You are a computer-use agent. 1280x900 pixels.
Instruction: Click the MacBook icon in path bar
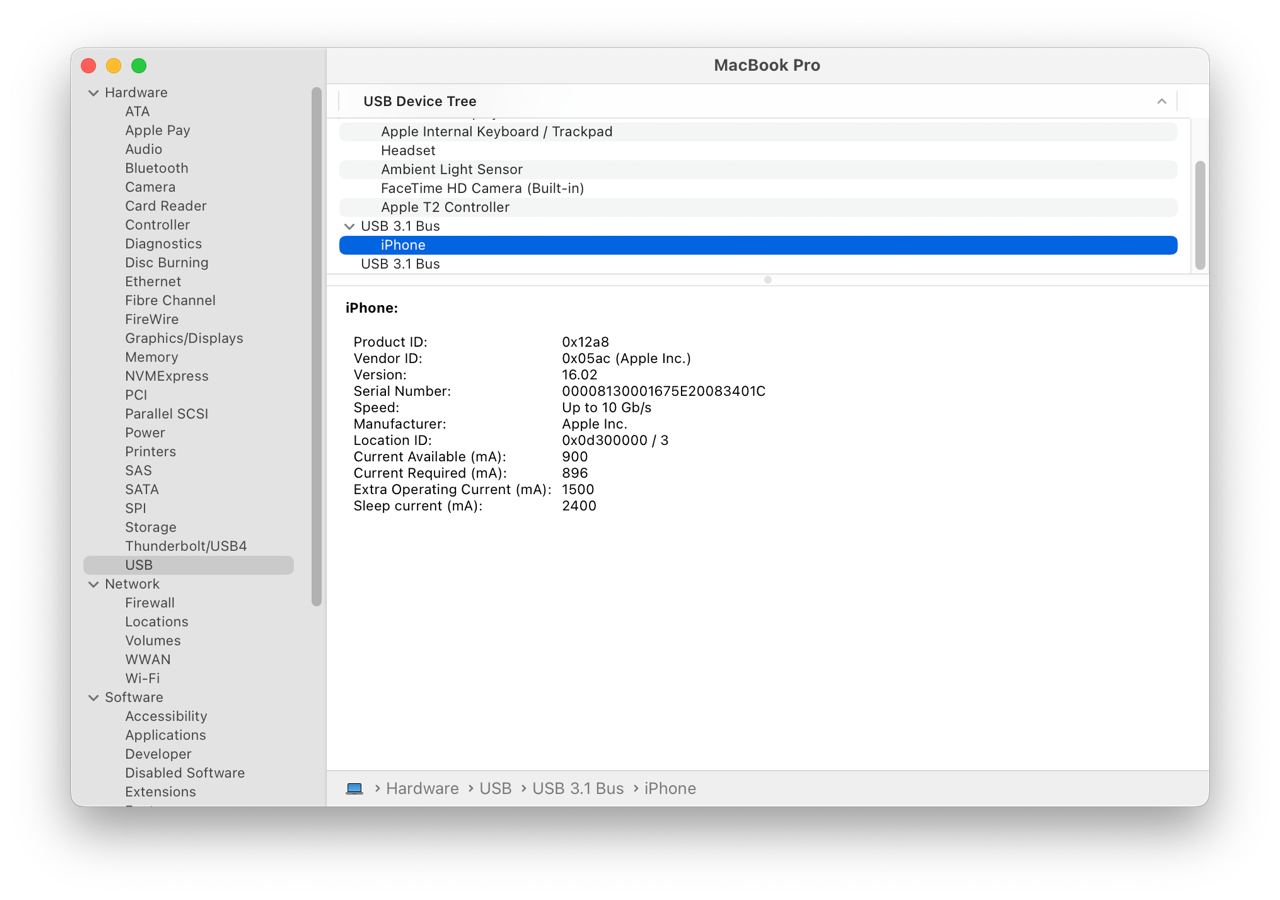click(x=354, y=788)
